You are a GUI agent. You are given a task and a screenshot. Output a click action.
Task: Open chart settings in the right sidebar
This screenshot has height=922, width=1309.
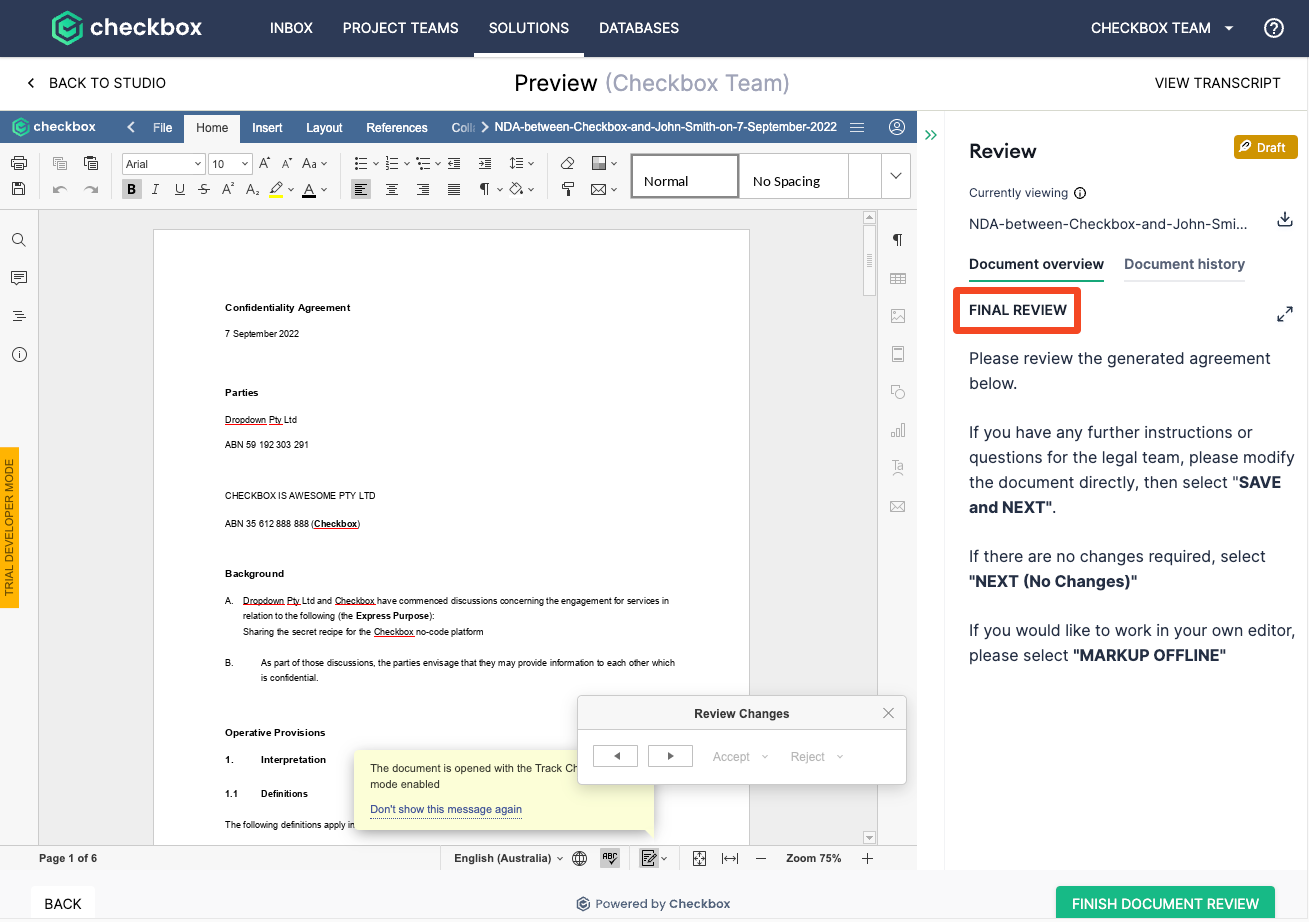(898, 430)
